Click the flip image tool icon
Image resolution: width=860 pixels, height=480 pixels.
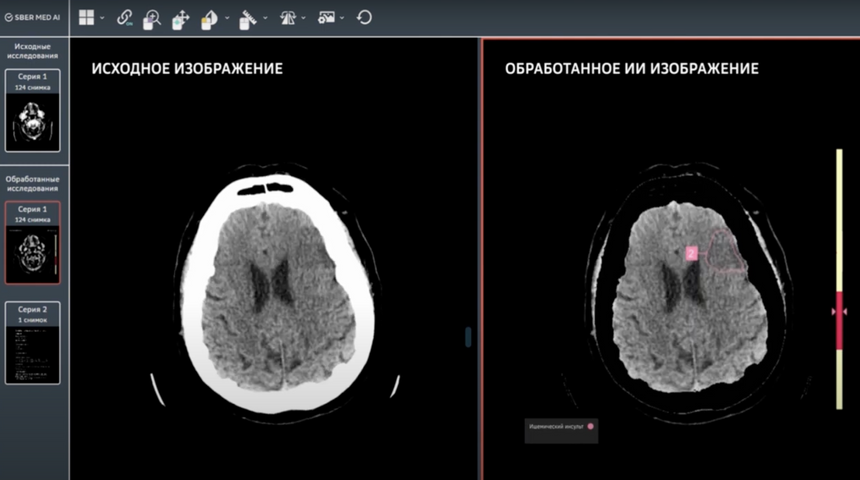(288, 18)
